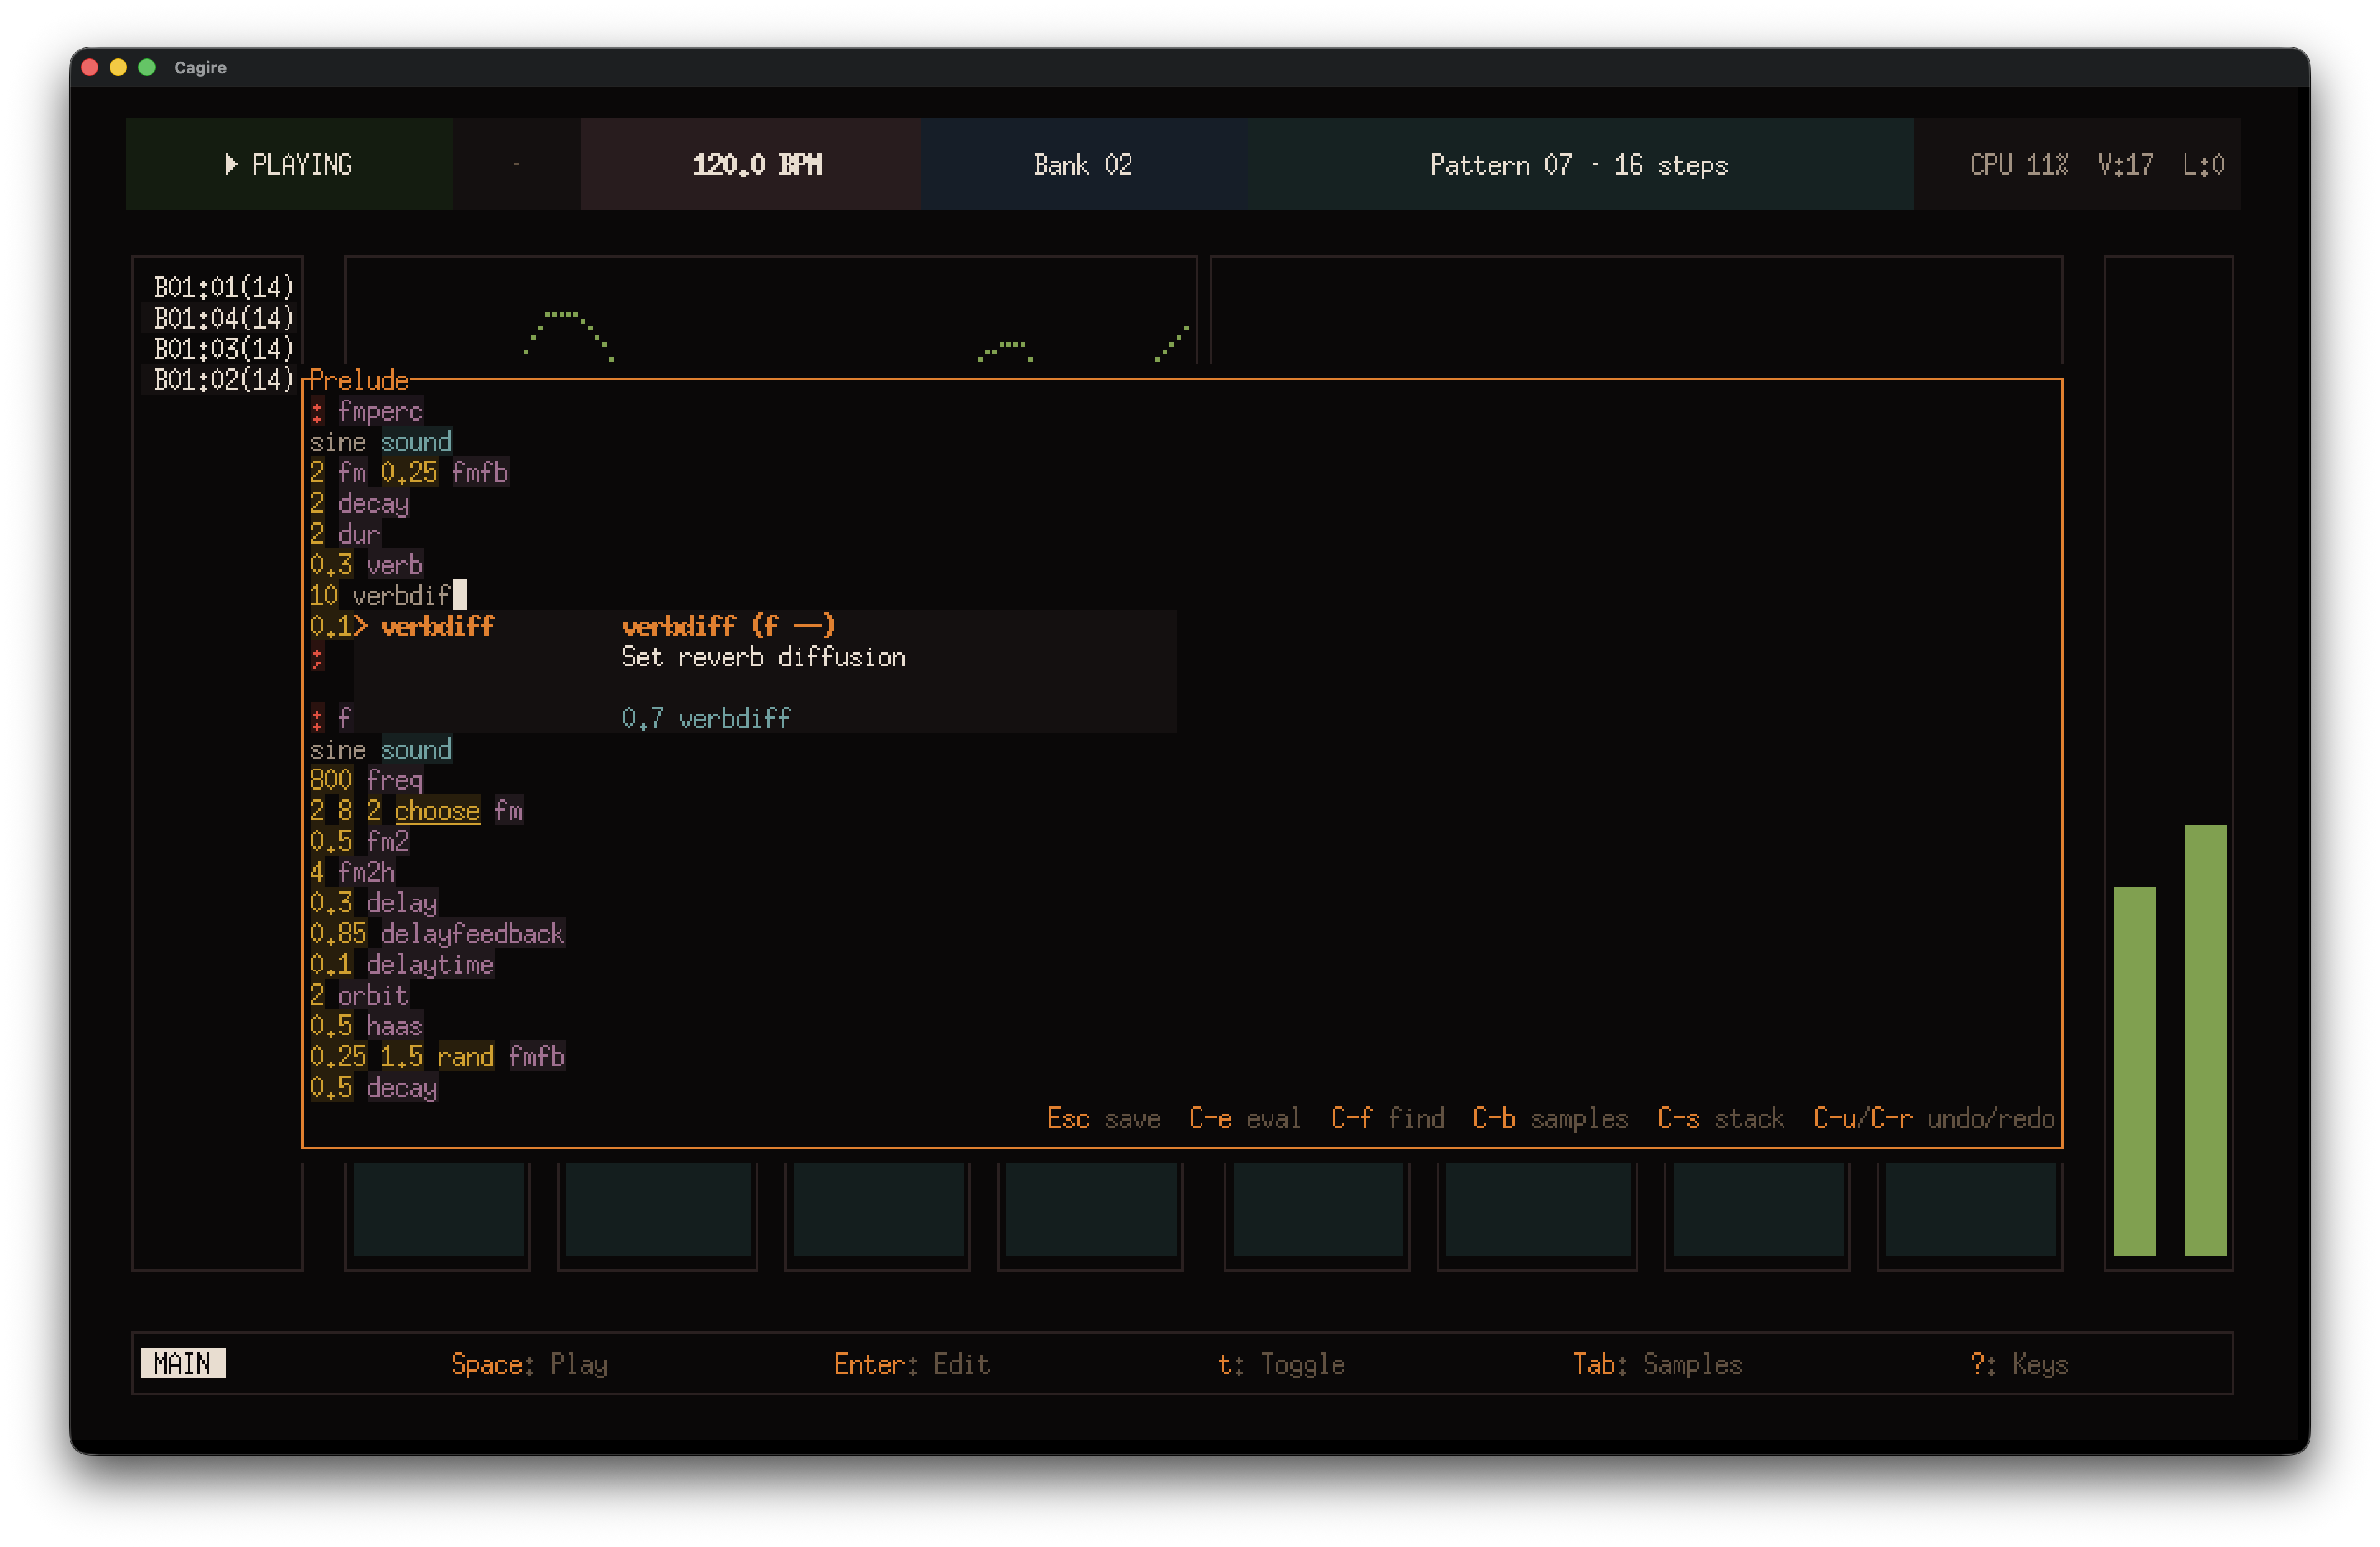
Task: Click the 120.0 BPM tempo field
Action: pos(756,165)
